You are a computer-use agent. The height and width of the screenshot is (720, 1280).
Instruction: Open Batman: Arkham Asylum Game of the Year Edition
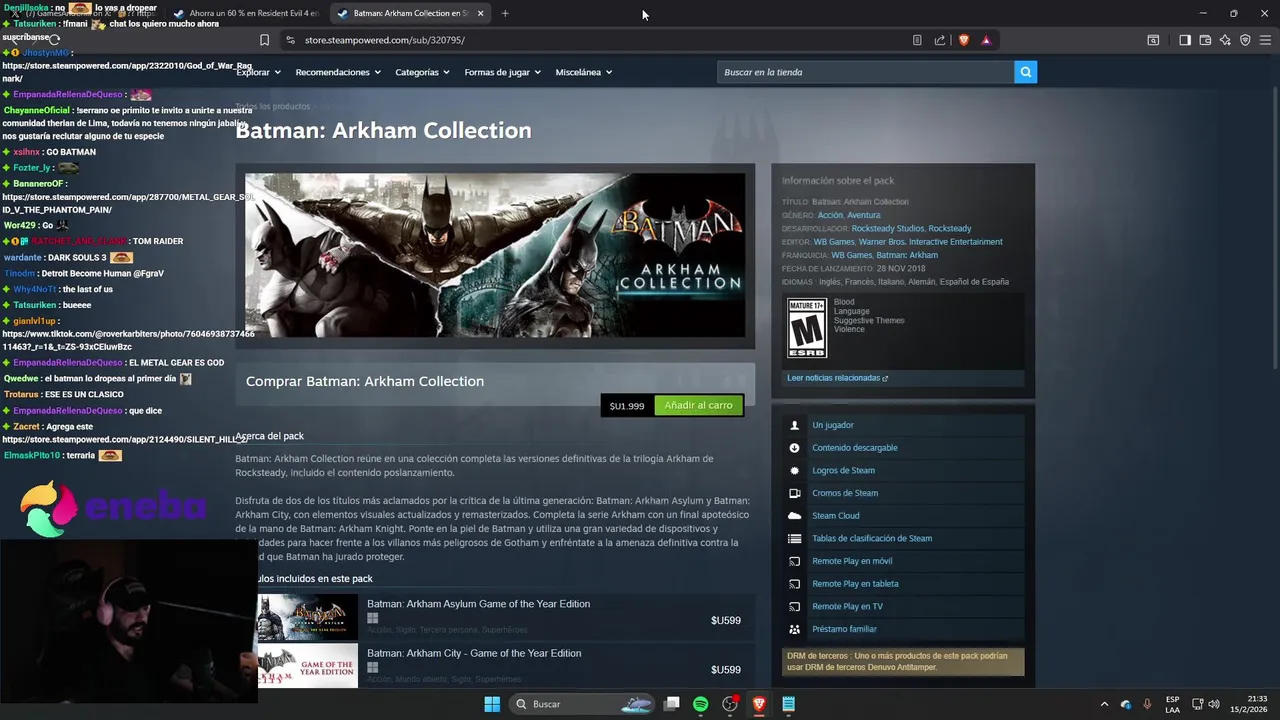[x=478, y=604]
